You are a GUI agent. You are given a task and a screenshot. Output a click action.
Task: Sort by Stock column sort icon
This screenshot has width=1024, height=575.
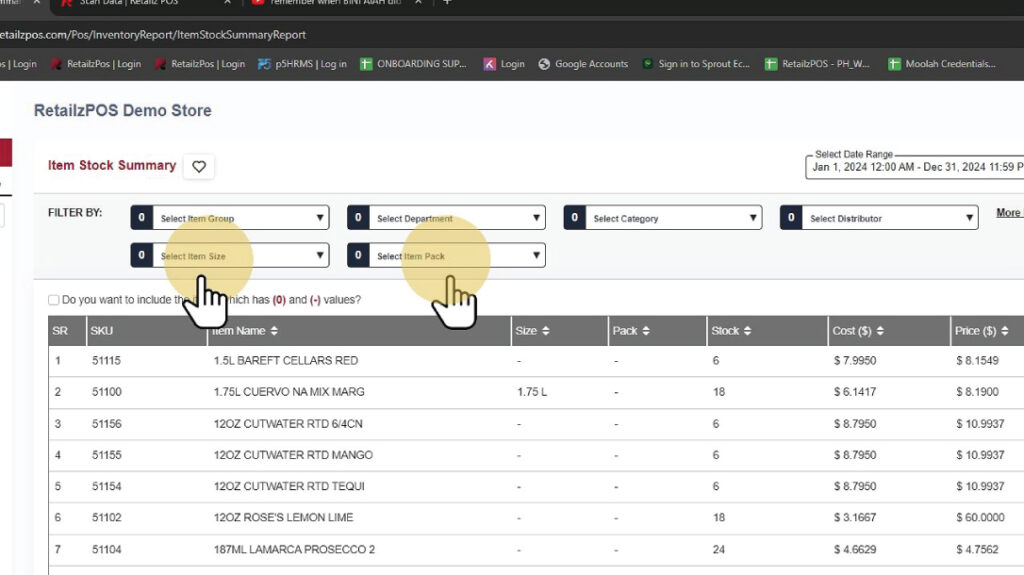(x=748, y=331)
